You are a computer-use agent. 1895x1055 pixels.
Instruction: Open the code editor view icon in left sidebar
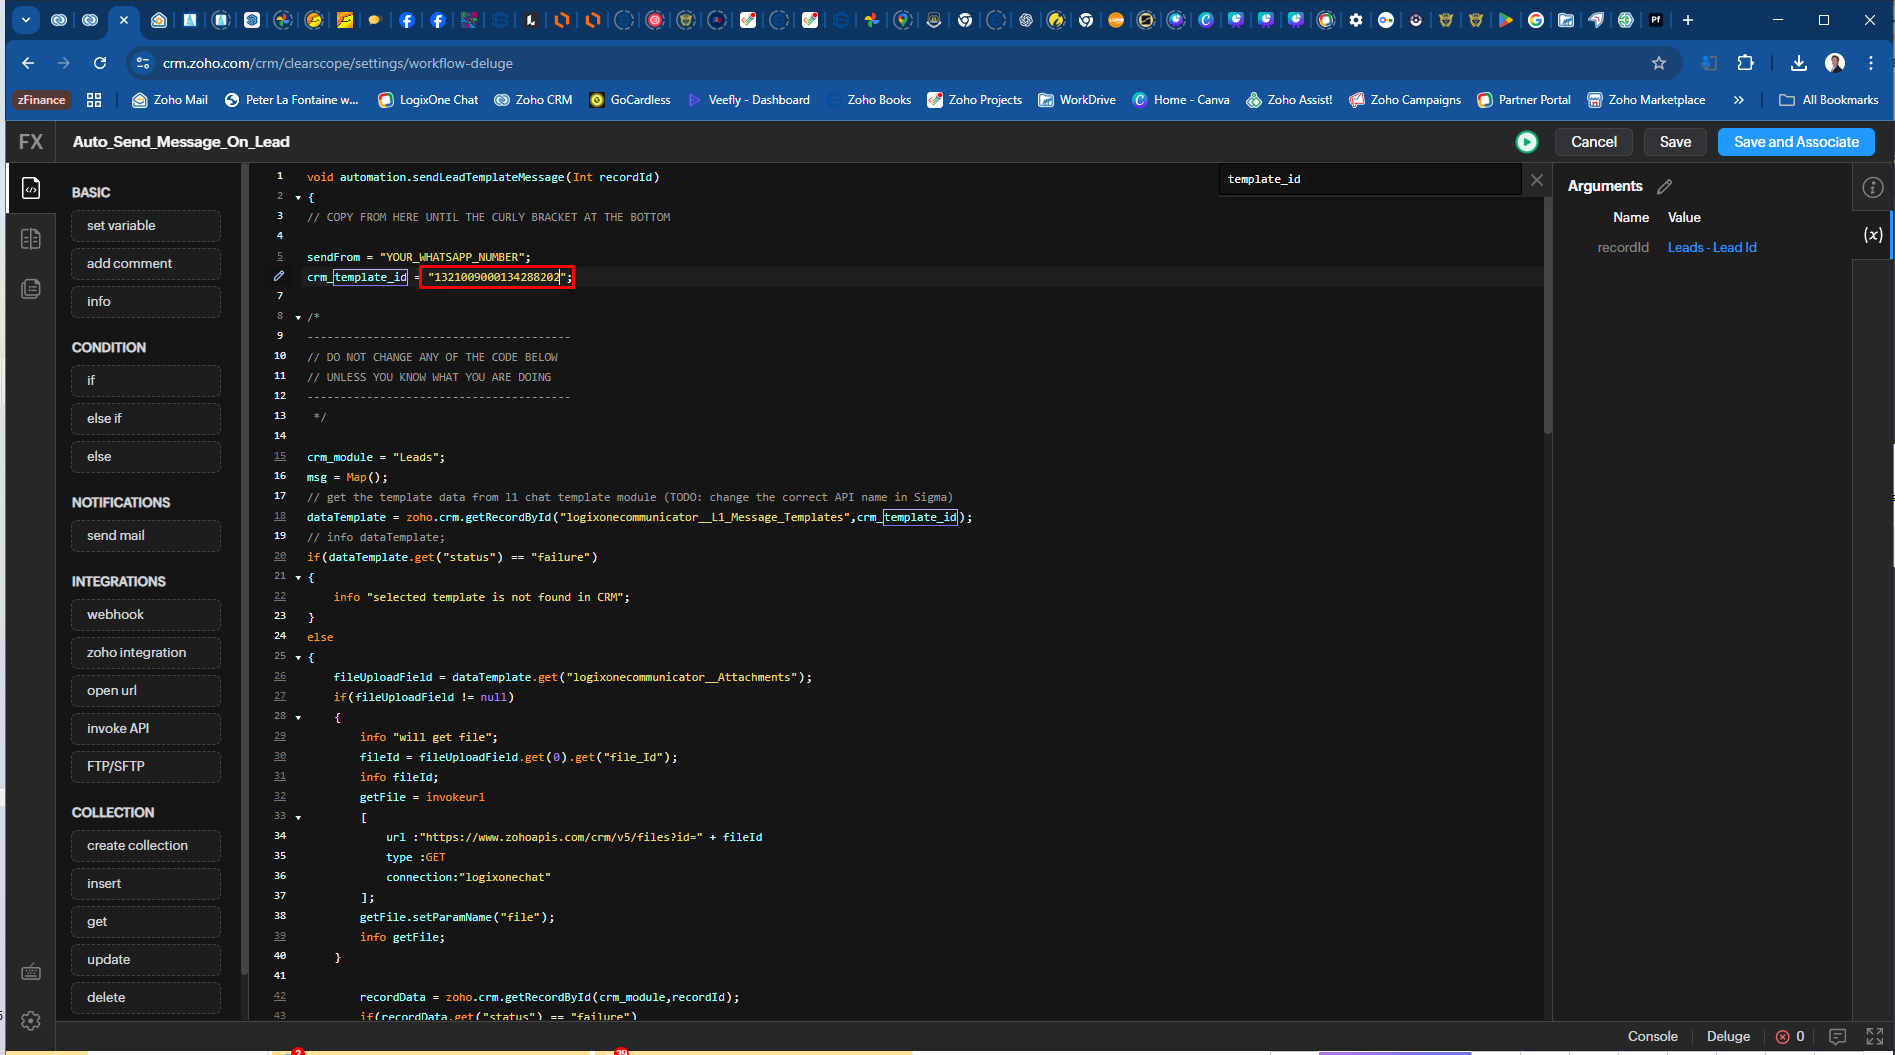(x=31, y=188)
